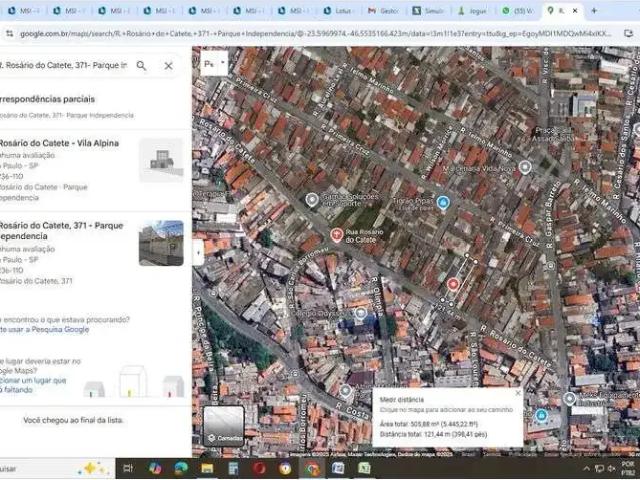Click the Maps search input field
This screenshot has height=480, width=640.
(x=65, y=65)
